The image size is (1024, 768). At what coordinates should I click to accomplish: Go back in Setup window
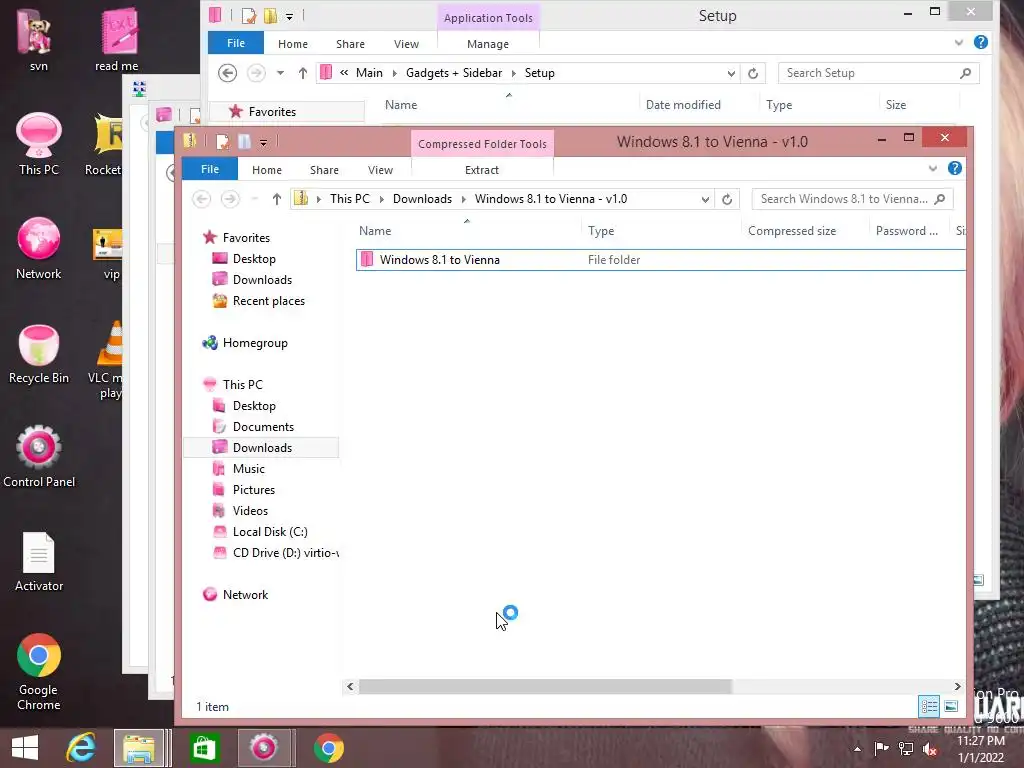[227, 73]
